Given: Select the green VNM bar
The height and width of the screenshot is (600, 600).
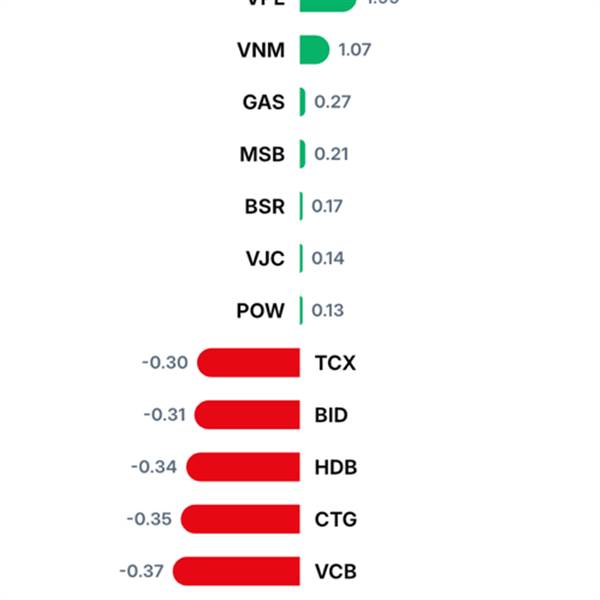Looking at the screenshot, I should 314,50.
